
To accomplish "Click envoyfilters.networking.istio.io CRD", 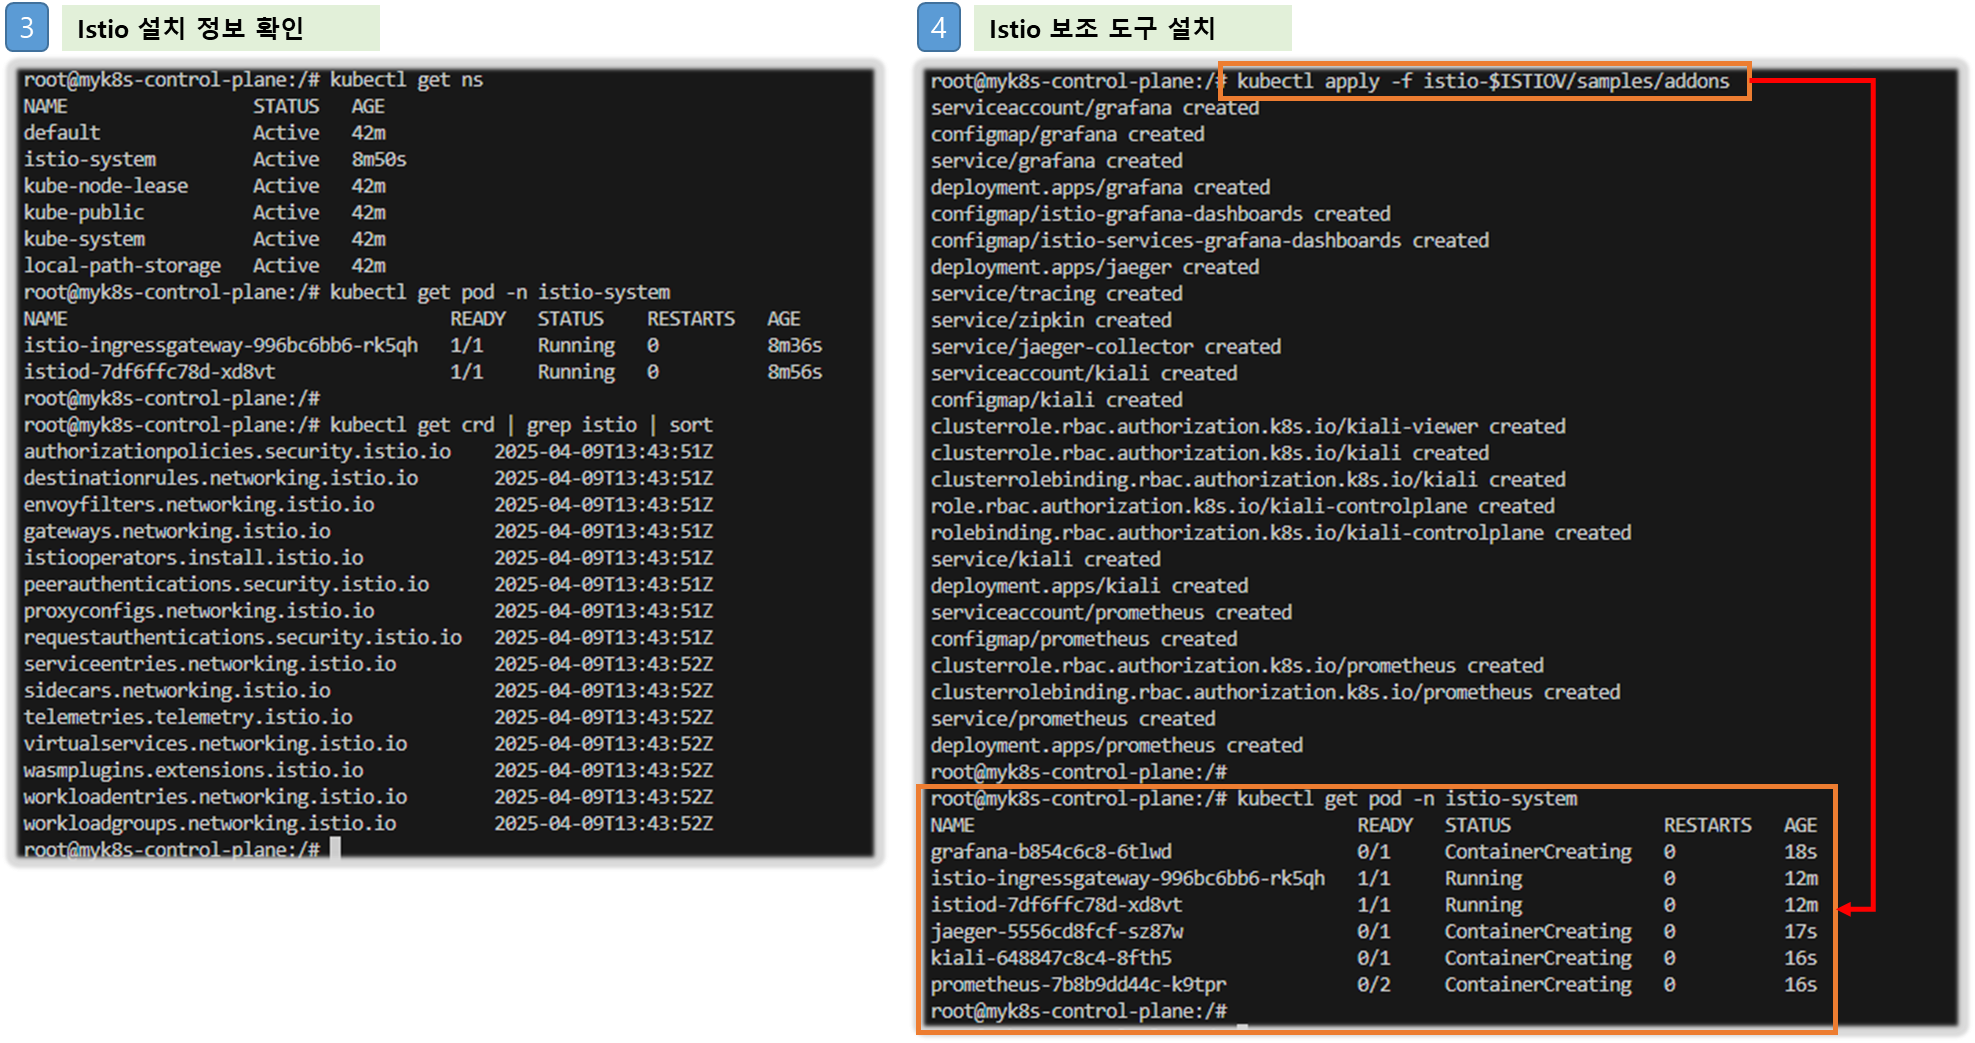I will point(199,505).
